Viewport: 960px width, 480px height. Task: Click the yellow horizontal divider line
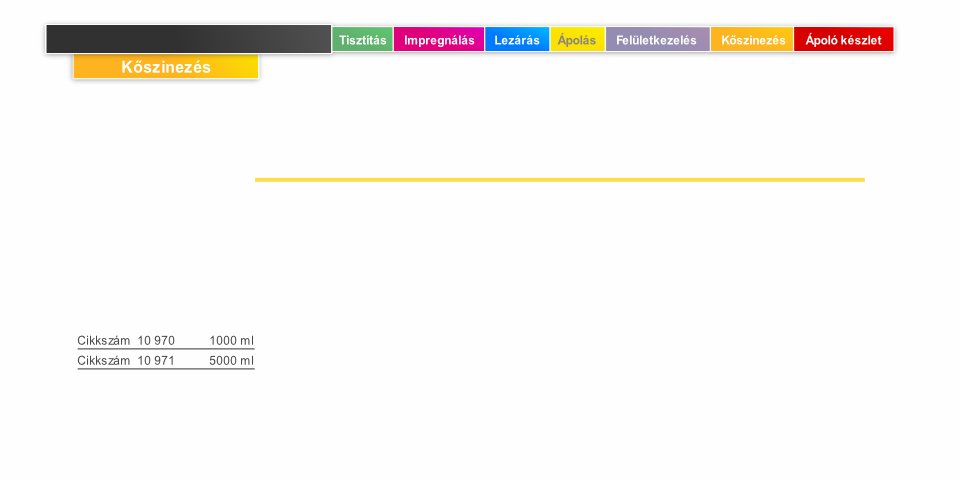(x=560, y=180)
